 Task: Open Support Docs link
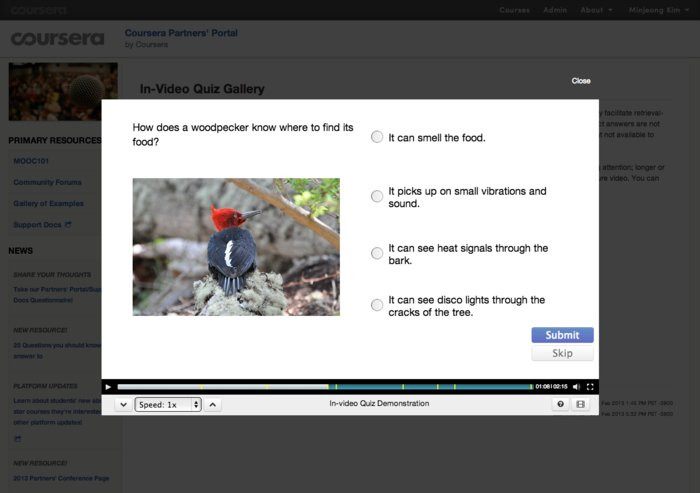pos(37,225)
